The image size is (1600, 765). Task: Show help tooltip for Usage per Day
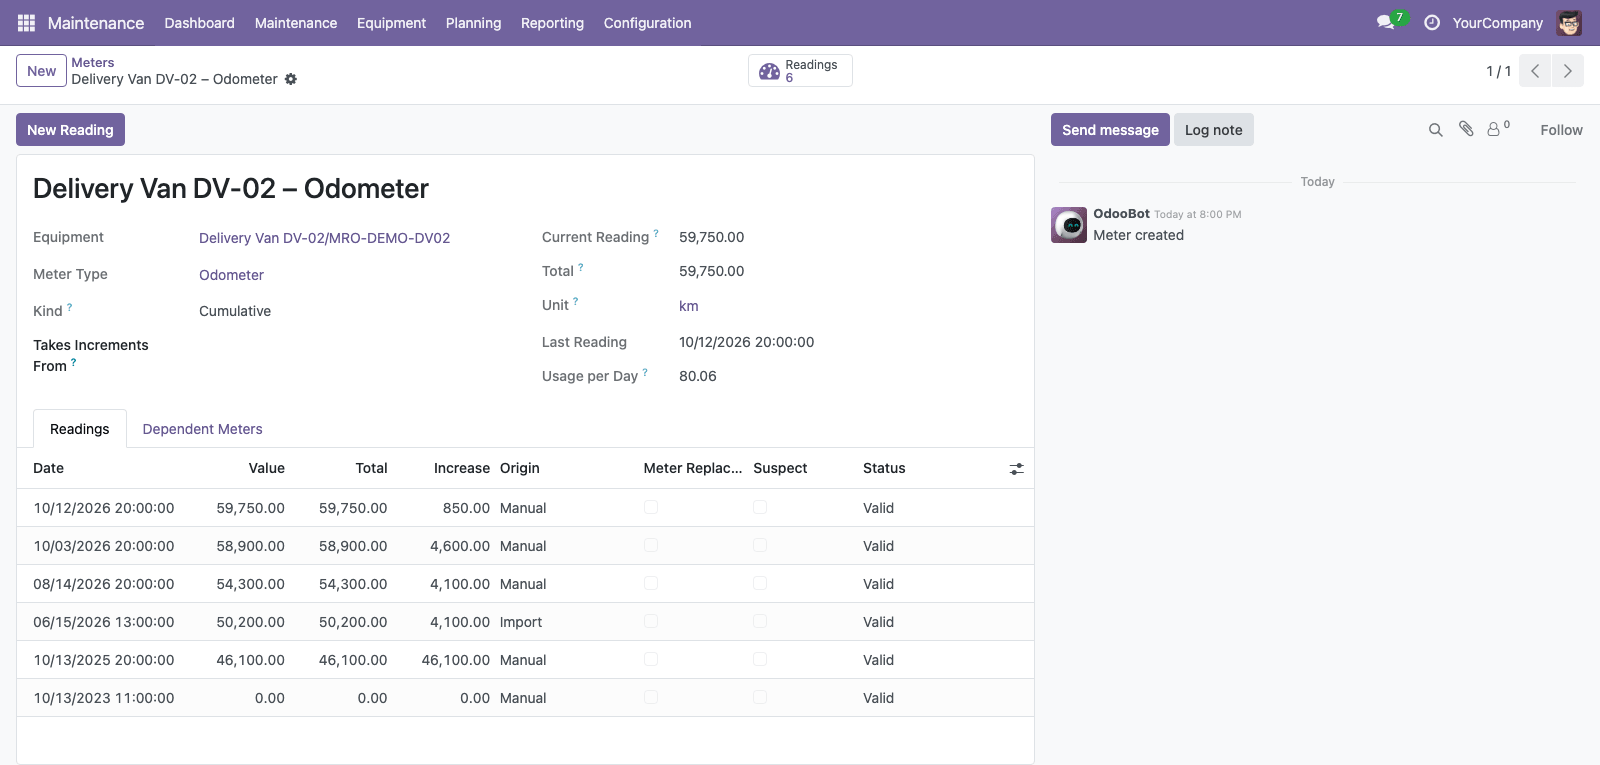(645, 372)
